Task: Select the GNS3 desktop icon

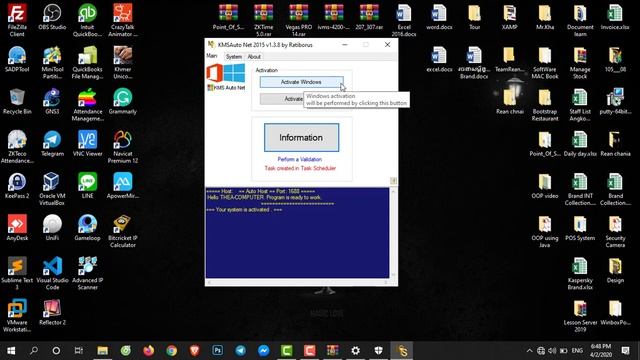Action: tap(52, 102)
